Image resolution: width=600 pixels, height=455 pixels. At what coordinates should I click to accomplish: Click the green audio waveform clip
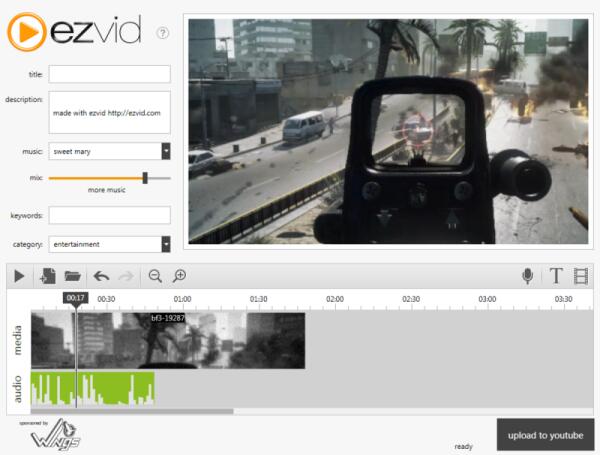point(93,389)
